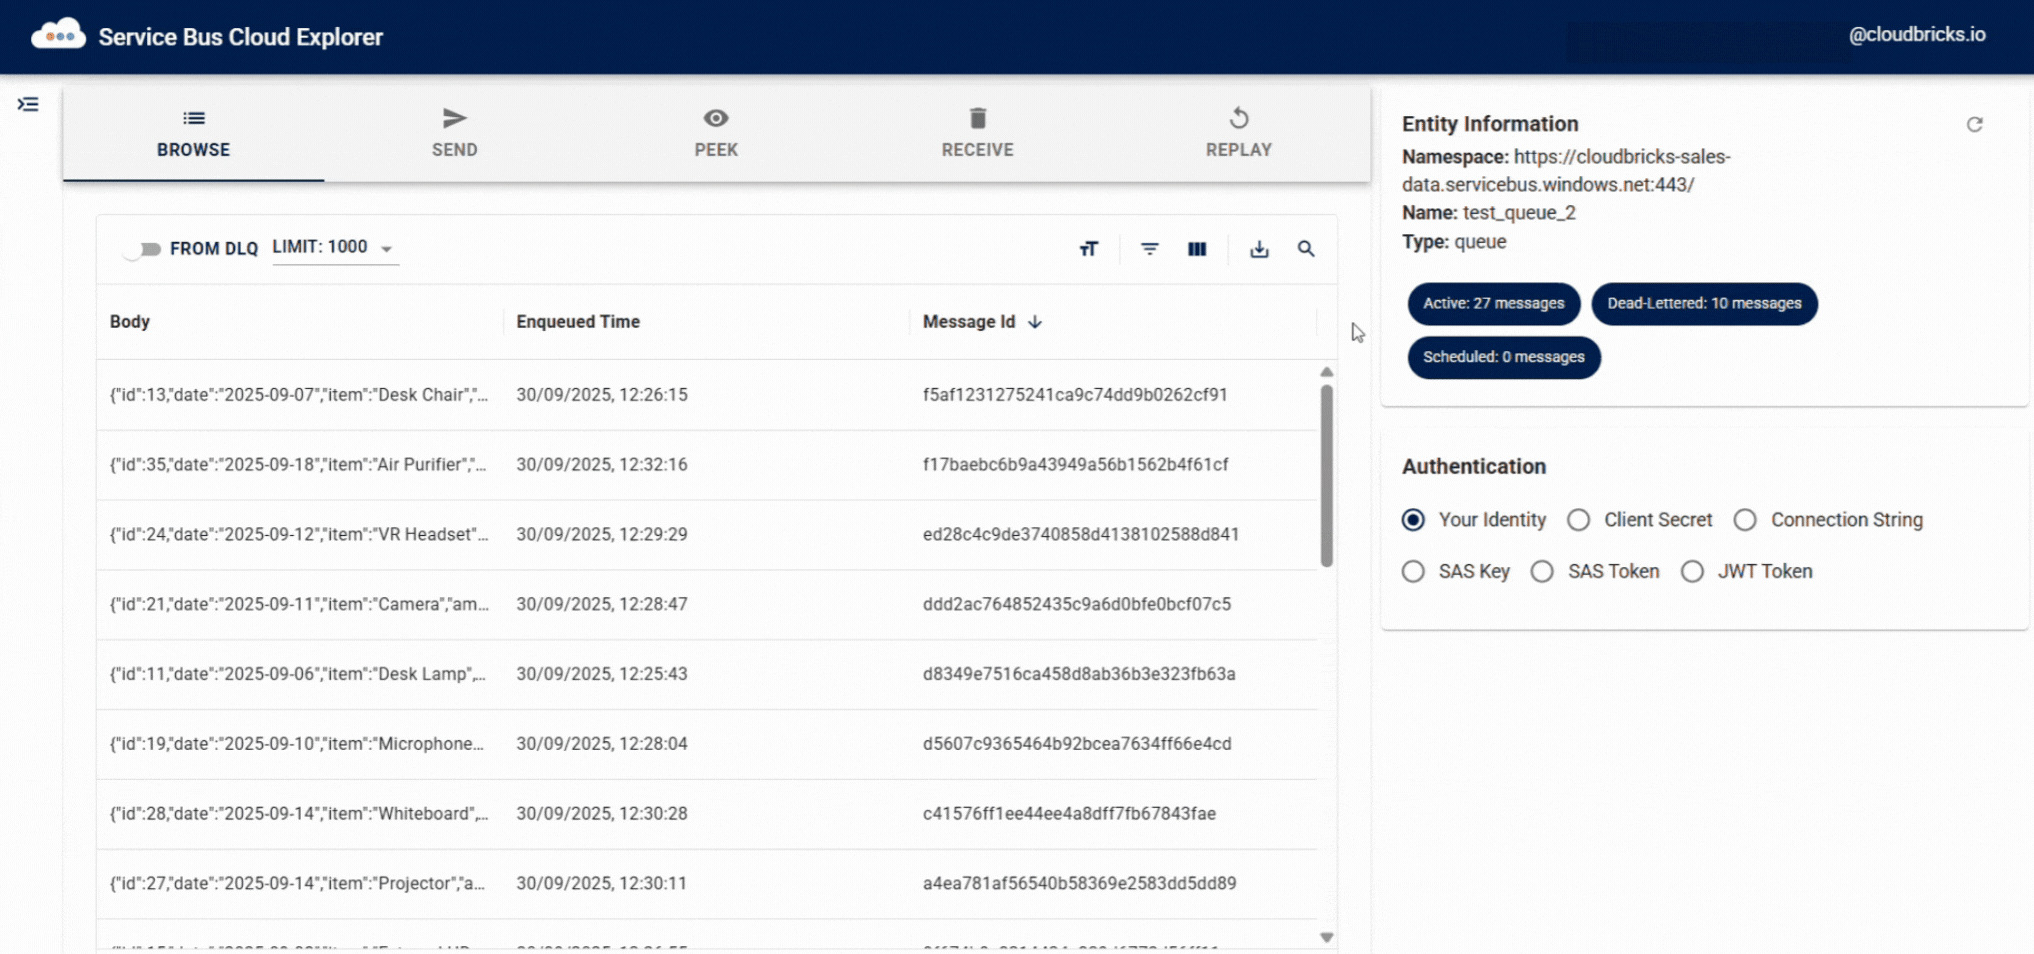Click the text size icon
Viewport: 2034px width, 954px height.
pyautogui.click(x=1089, y=249)
